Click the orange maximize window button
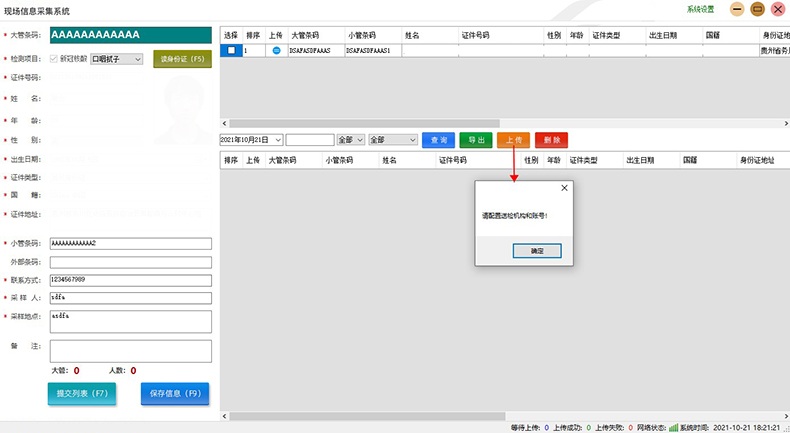The image size is (790, 433). tap(757, 9)
